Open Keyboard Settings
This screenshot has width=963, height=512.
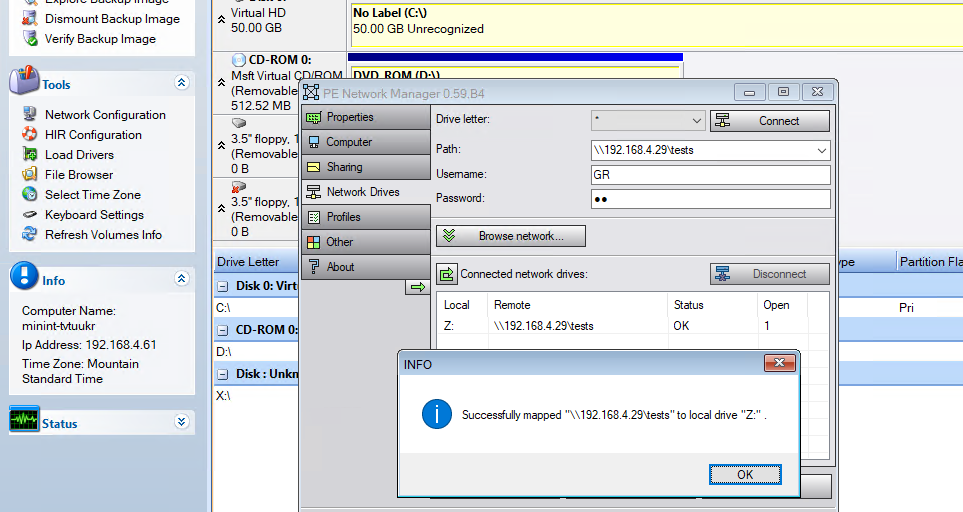(x=94, y=215)
